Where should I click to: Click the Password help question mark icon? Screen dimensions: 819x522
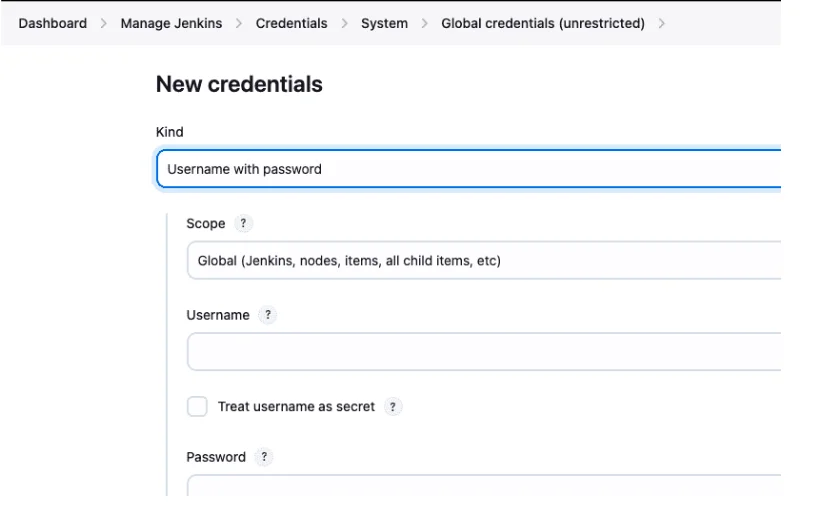[x=264, y=457]
